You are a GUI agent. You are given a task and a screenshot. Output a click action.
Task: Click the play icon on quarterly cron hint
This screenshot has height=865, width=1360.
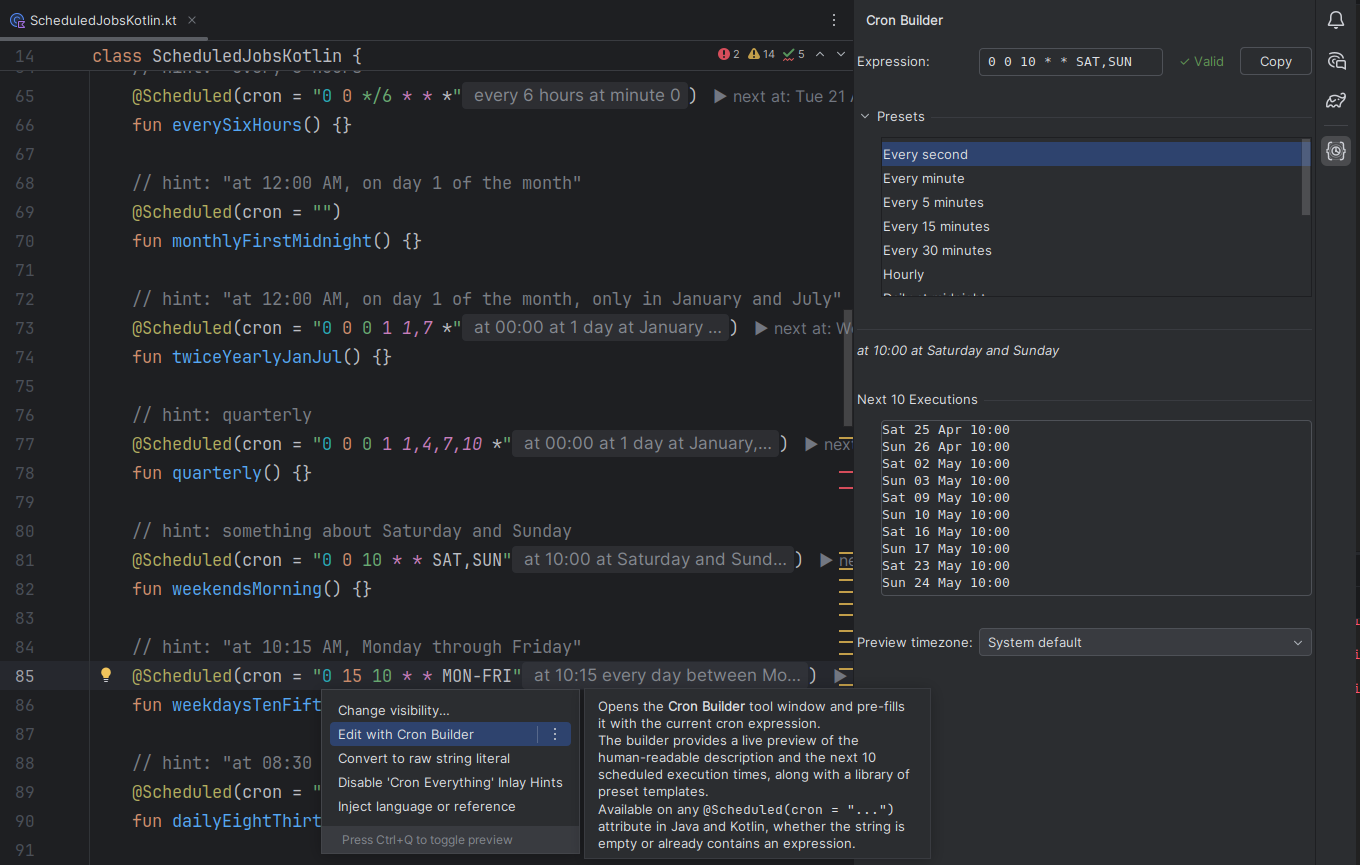[811, 444]
